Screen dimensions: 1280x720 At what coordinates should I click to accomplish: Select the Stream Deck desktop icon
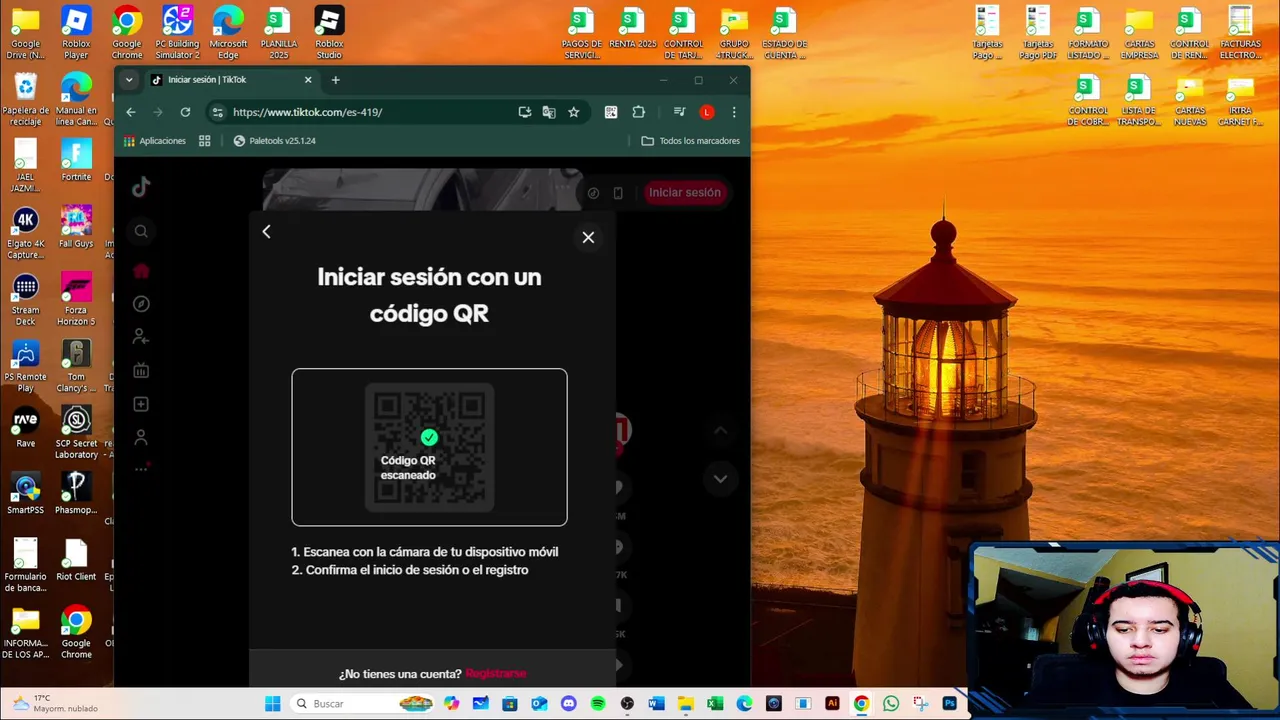pos(26,300)
